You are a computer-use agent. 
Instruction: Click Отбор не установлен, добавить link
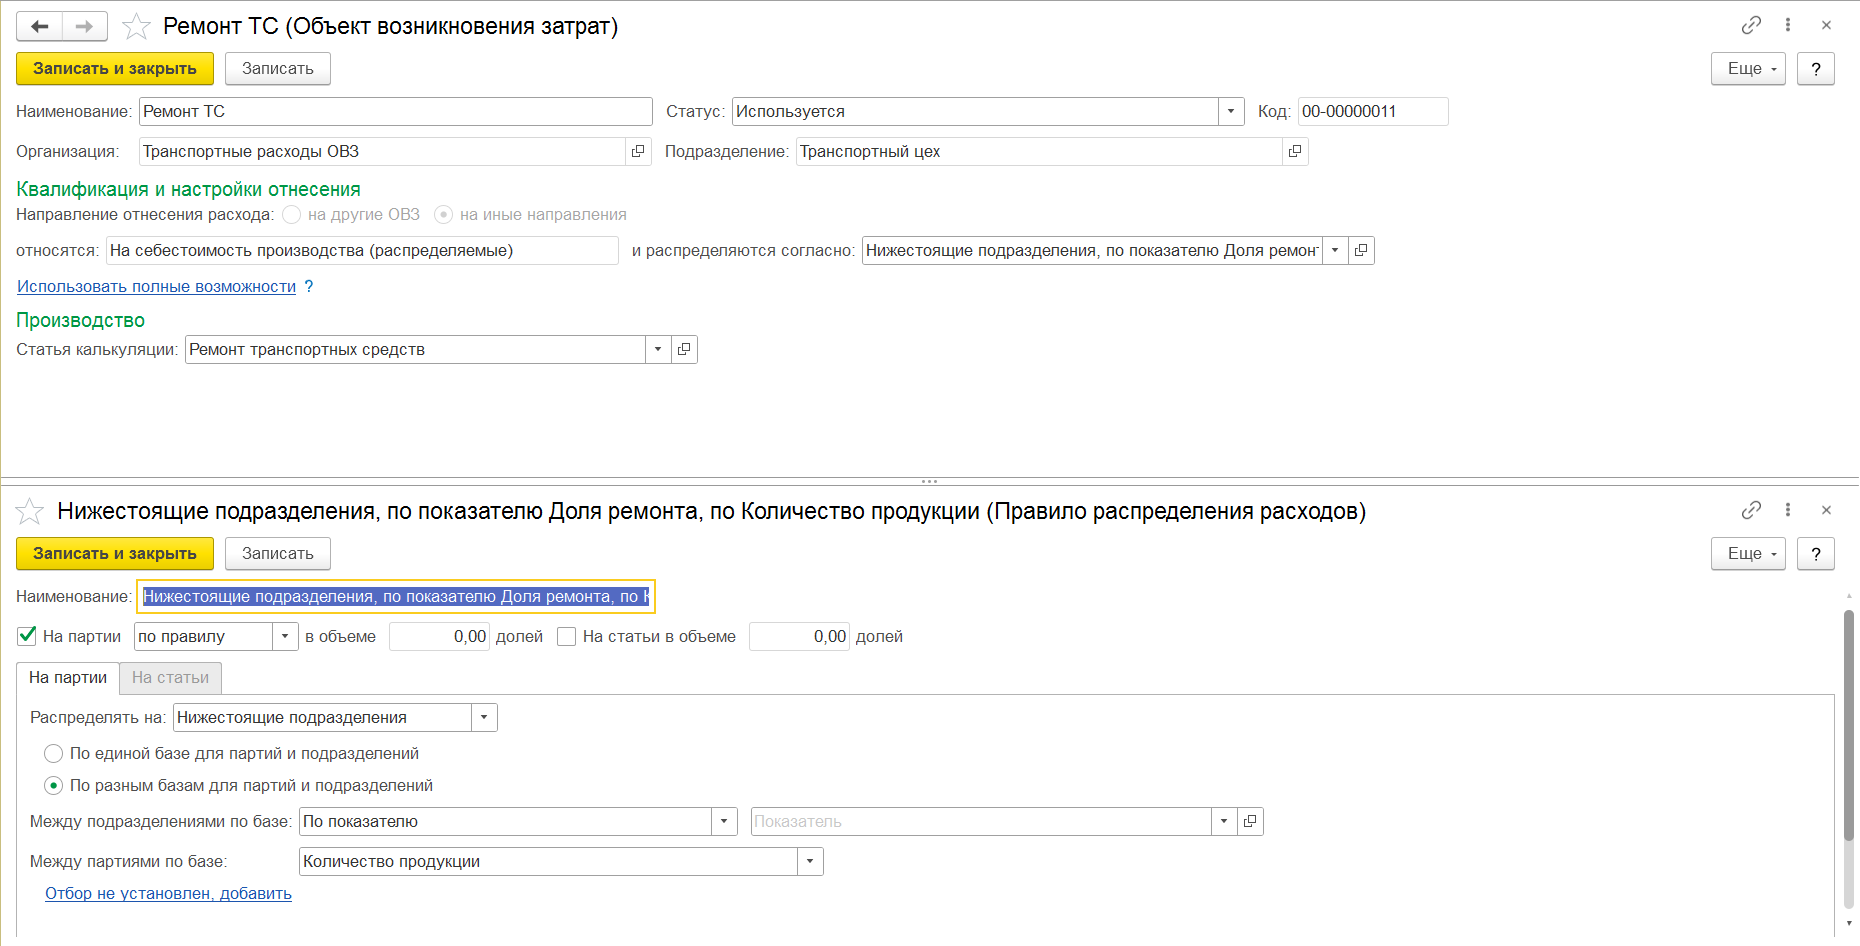pos(168,893)
